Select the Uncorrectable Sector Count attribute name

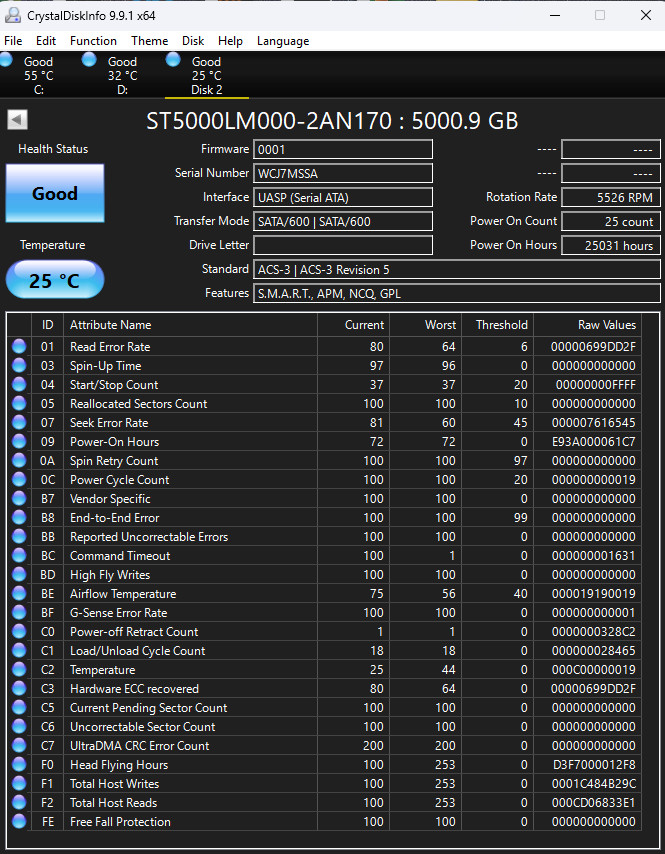click(x=143, y=727)
